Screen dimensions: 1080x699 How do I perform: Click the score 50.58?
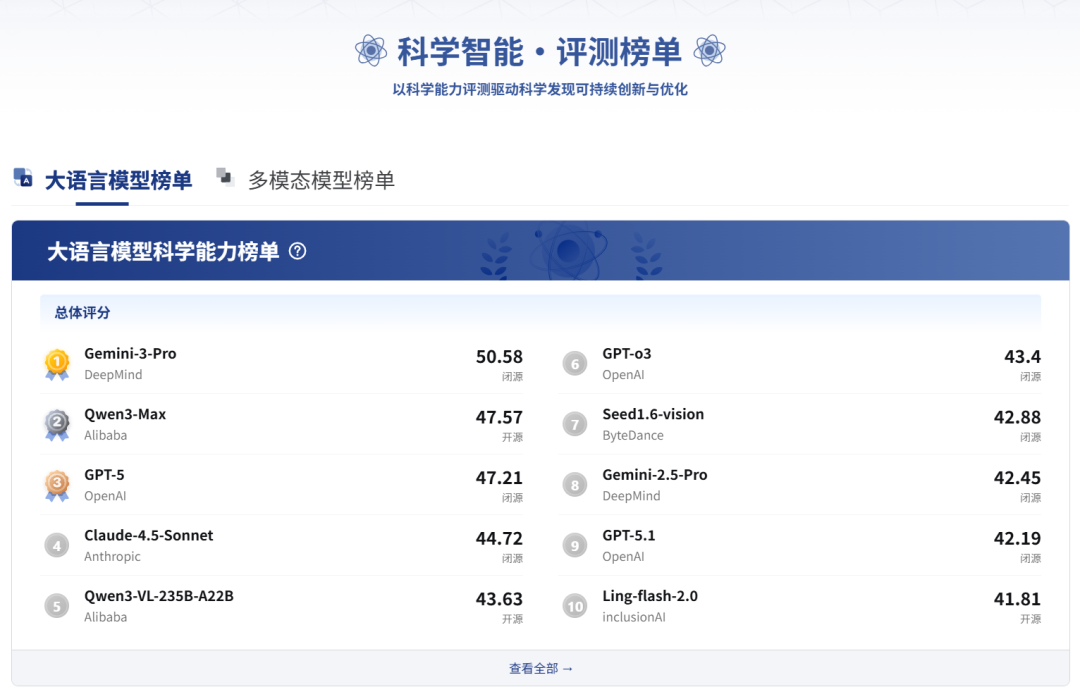click(499, 357)
